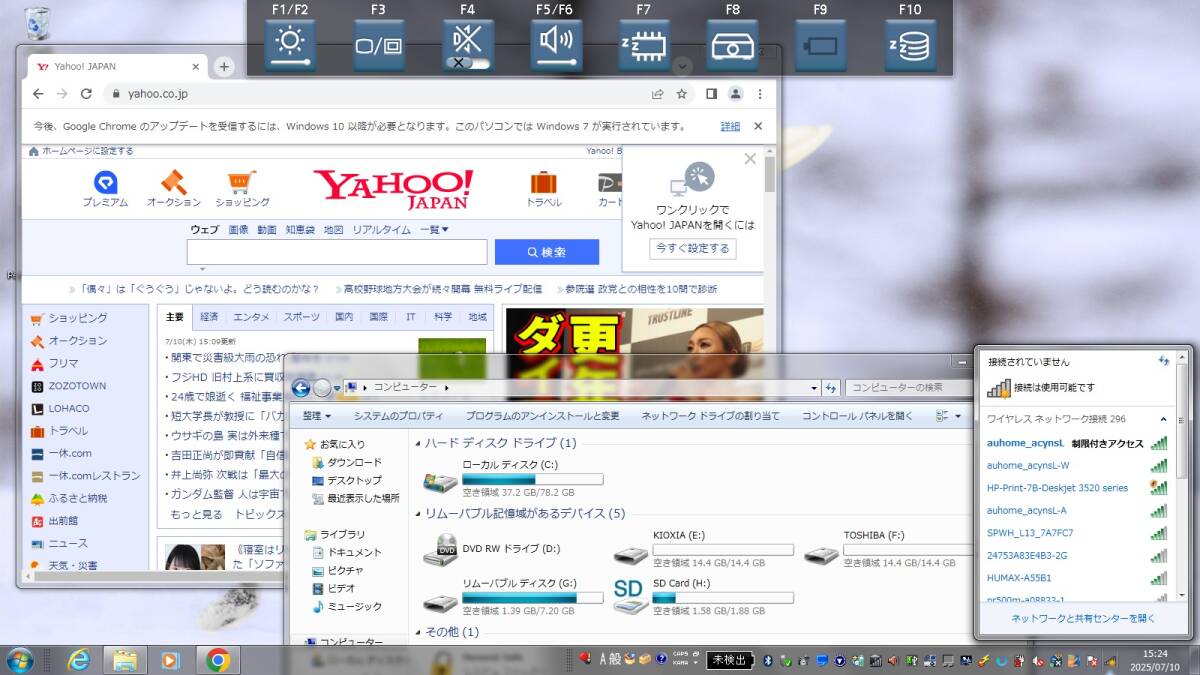The height and width of the screenshot is (675, 1200).
Task: Click the F5/F6 volume hotkey icon
Action: click(x=556, y=45)
